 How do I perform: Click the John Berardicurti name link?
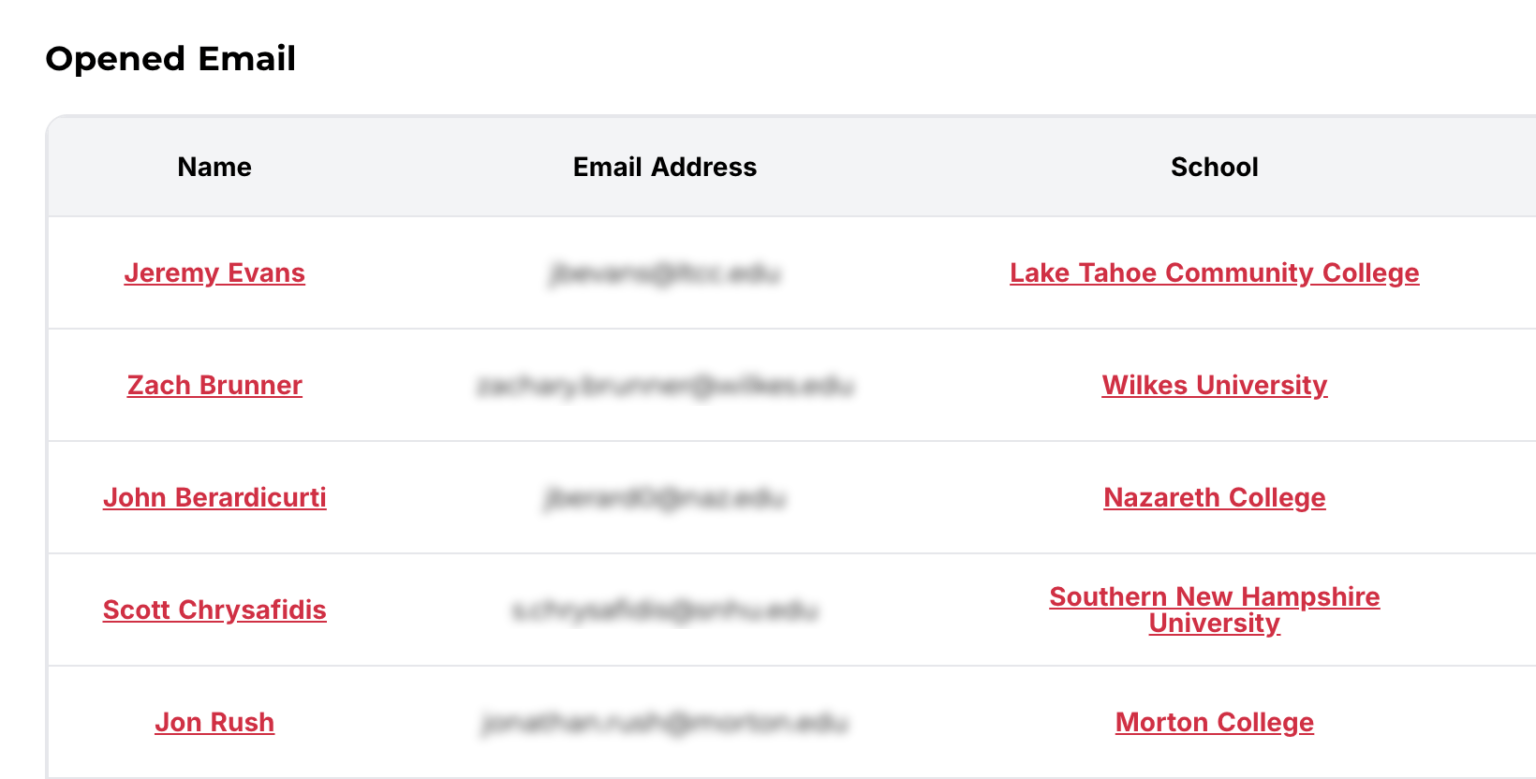pyautogui.click(x=214, y=497)
